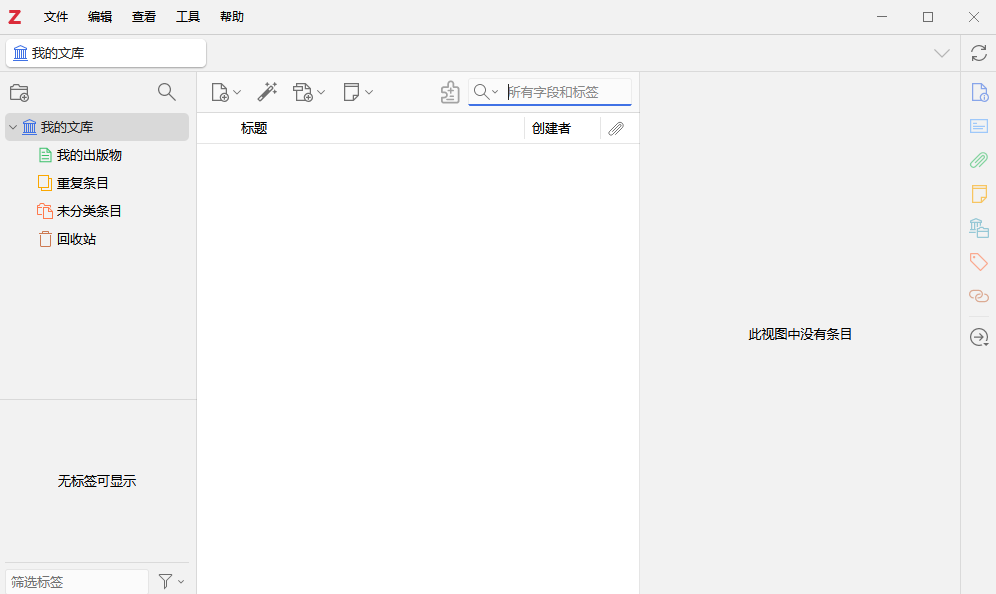
Task: Open the Related items section icon
Action: 979,296
